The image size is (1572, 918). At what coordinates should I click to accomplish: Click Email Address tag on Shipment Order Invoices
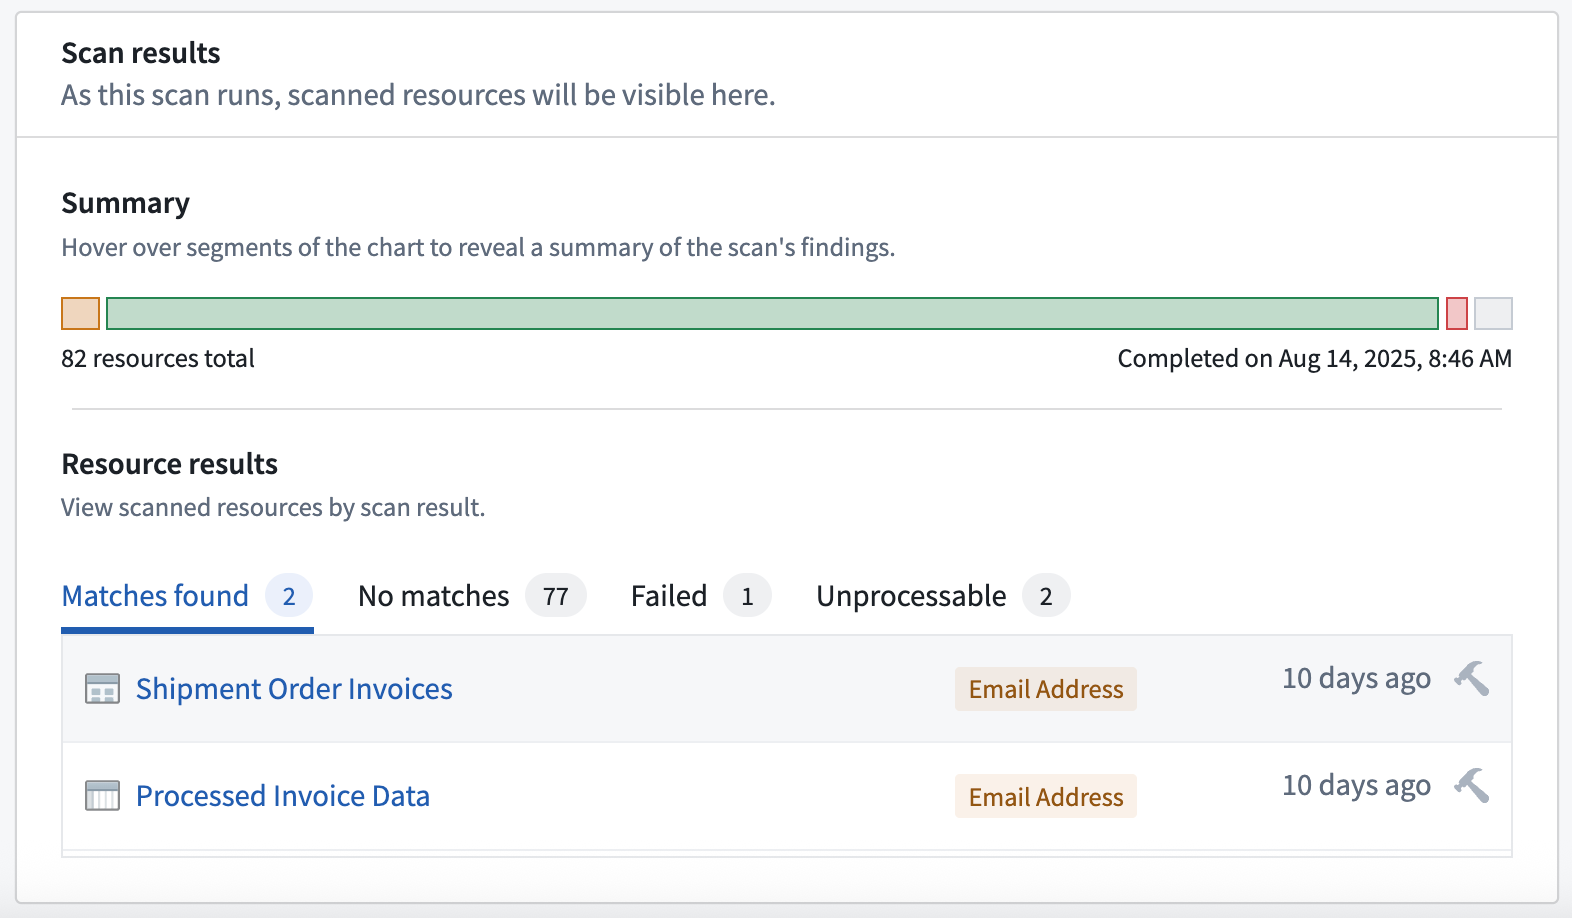coord(1045,689)
